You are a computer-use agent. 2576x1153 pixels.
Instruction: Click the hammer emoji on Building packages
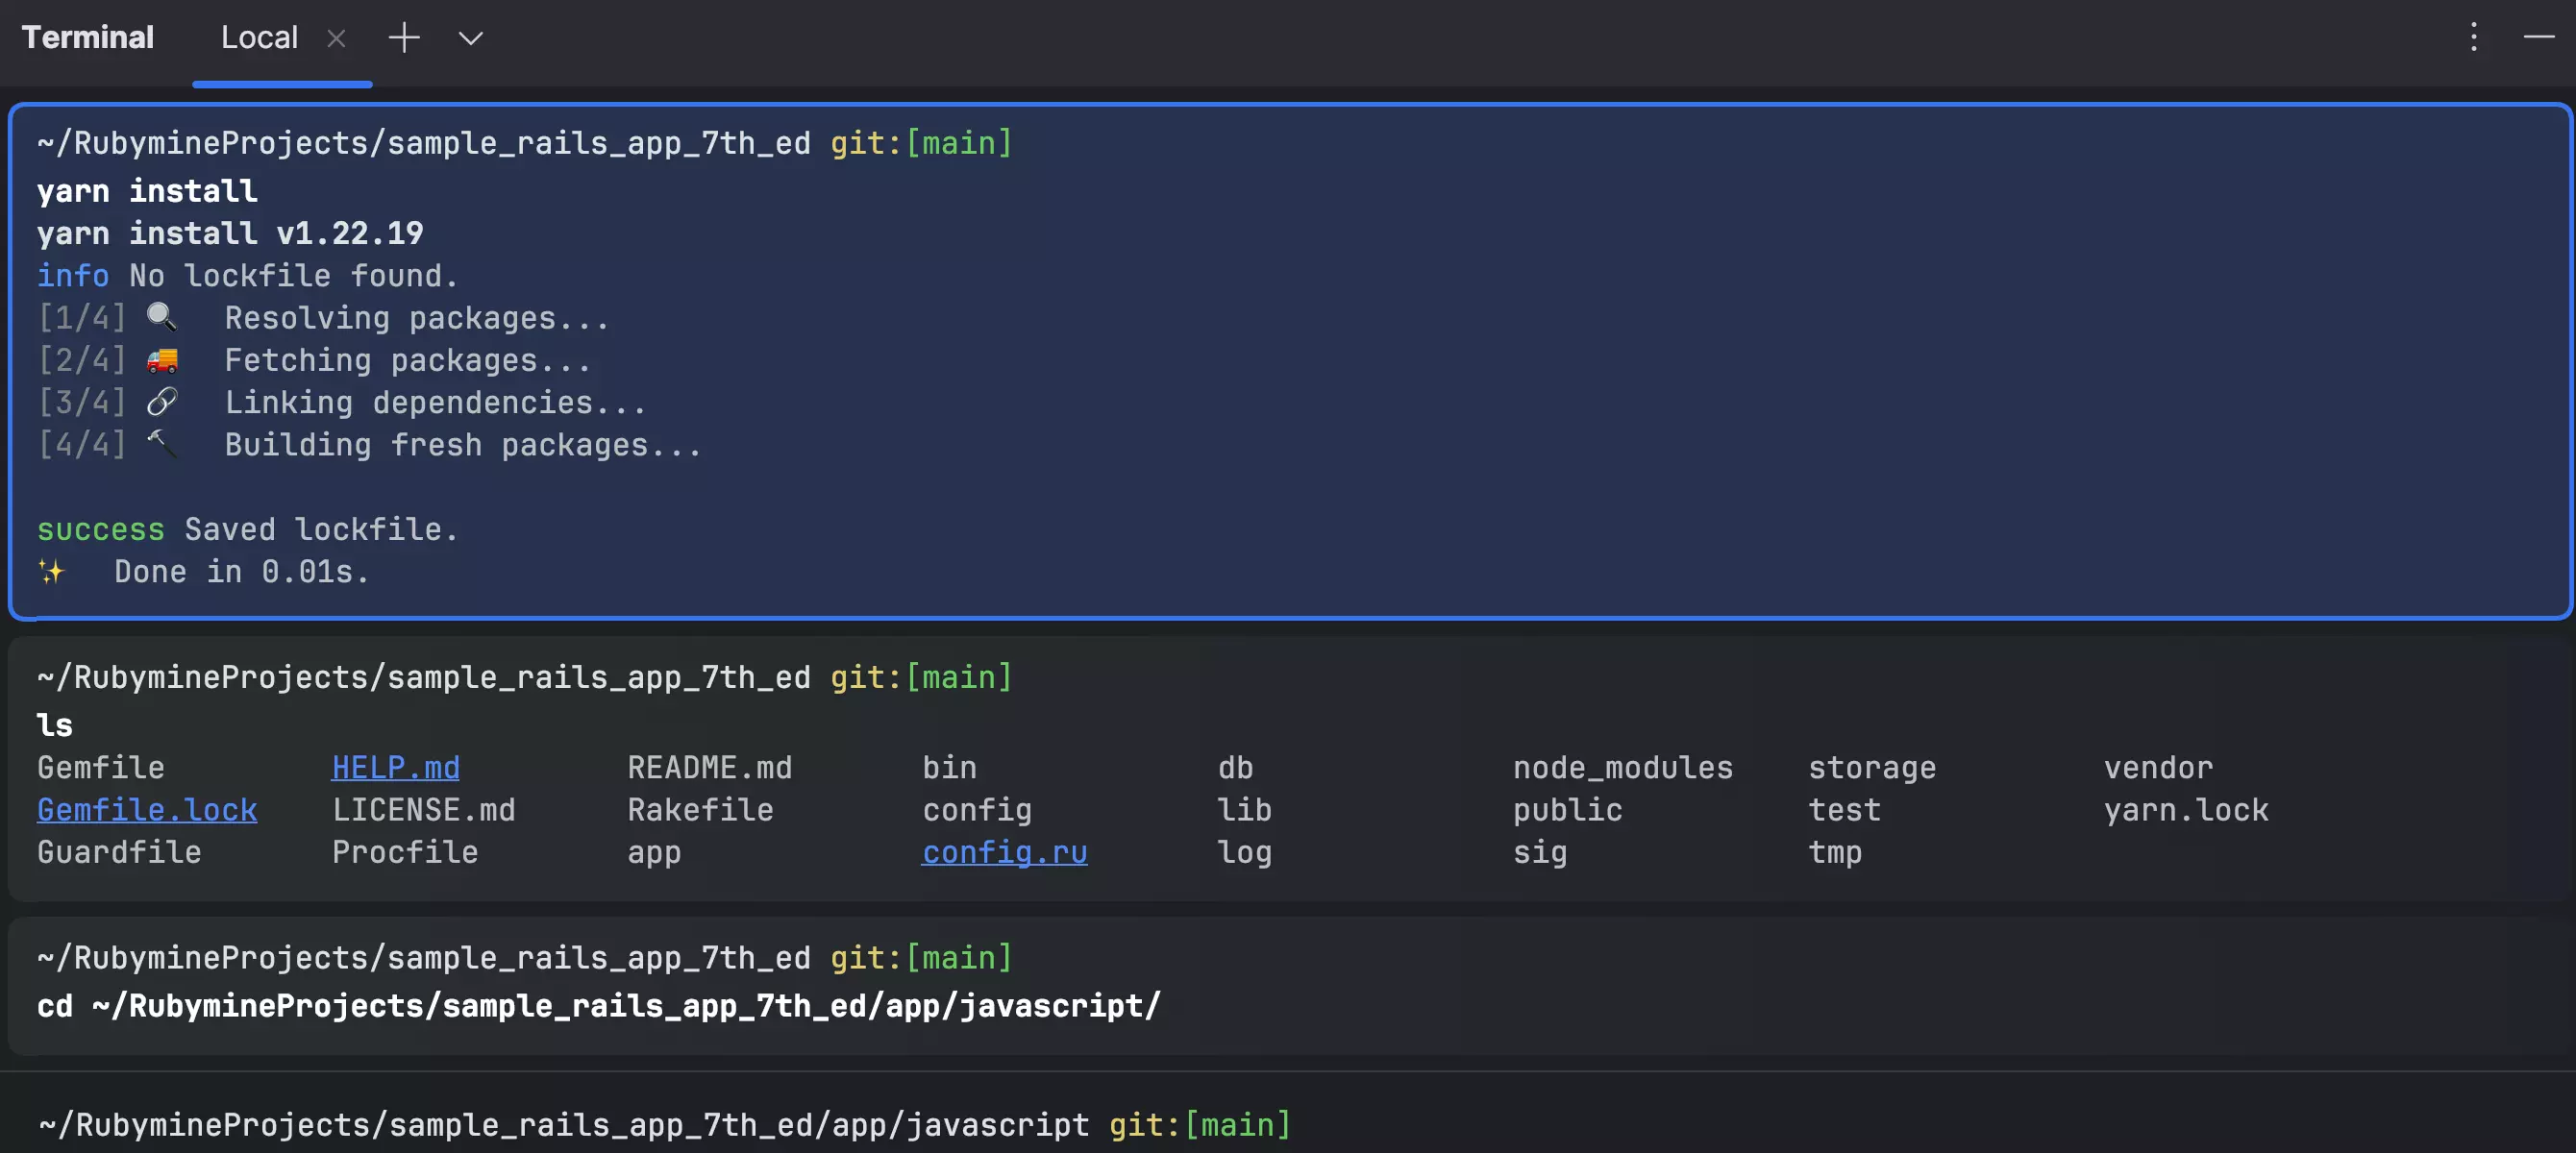[161, 444]
